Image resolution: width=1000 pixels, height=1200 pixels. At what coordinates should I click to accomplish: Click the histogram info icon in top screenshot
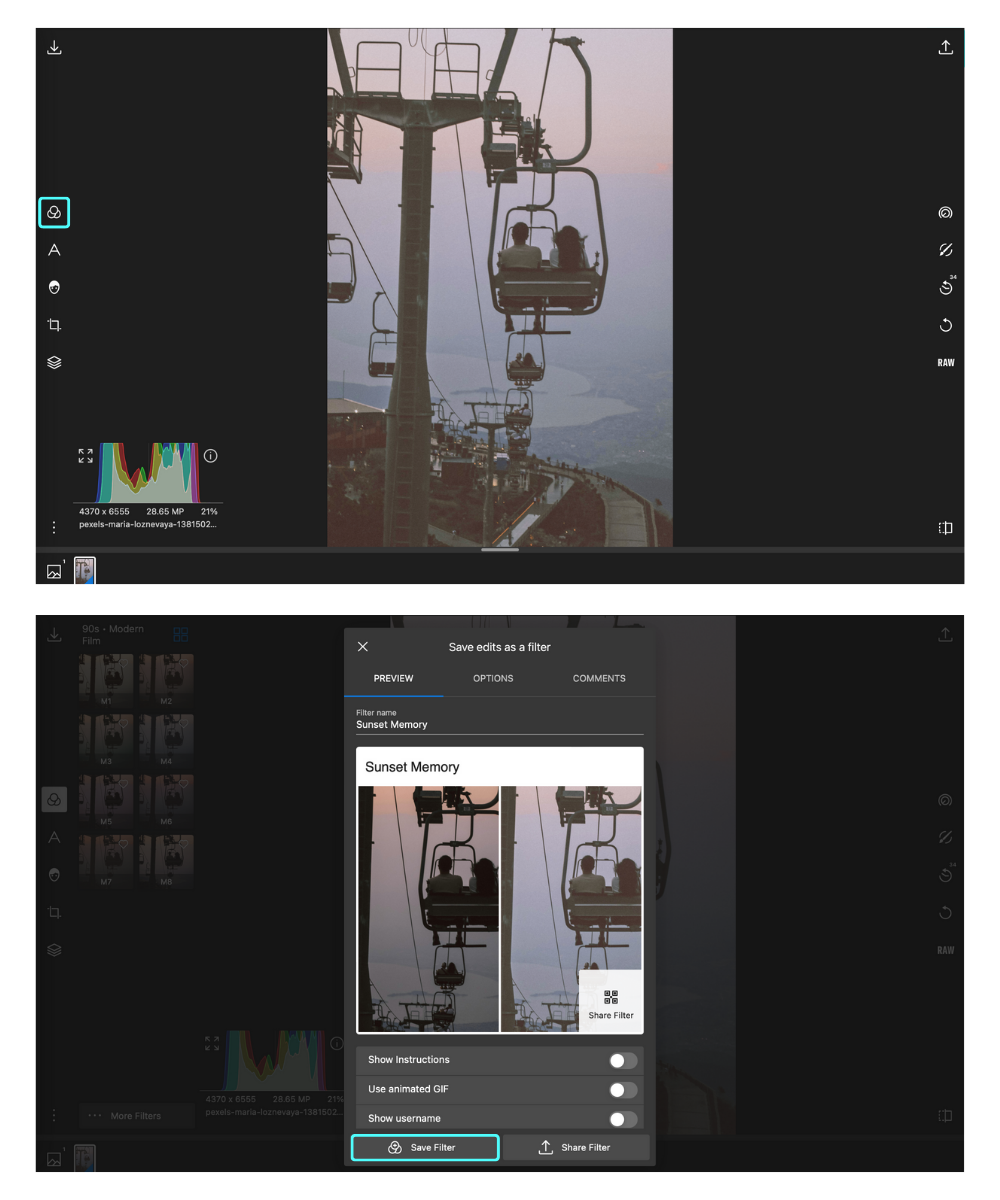(211, 456)
